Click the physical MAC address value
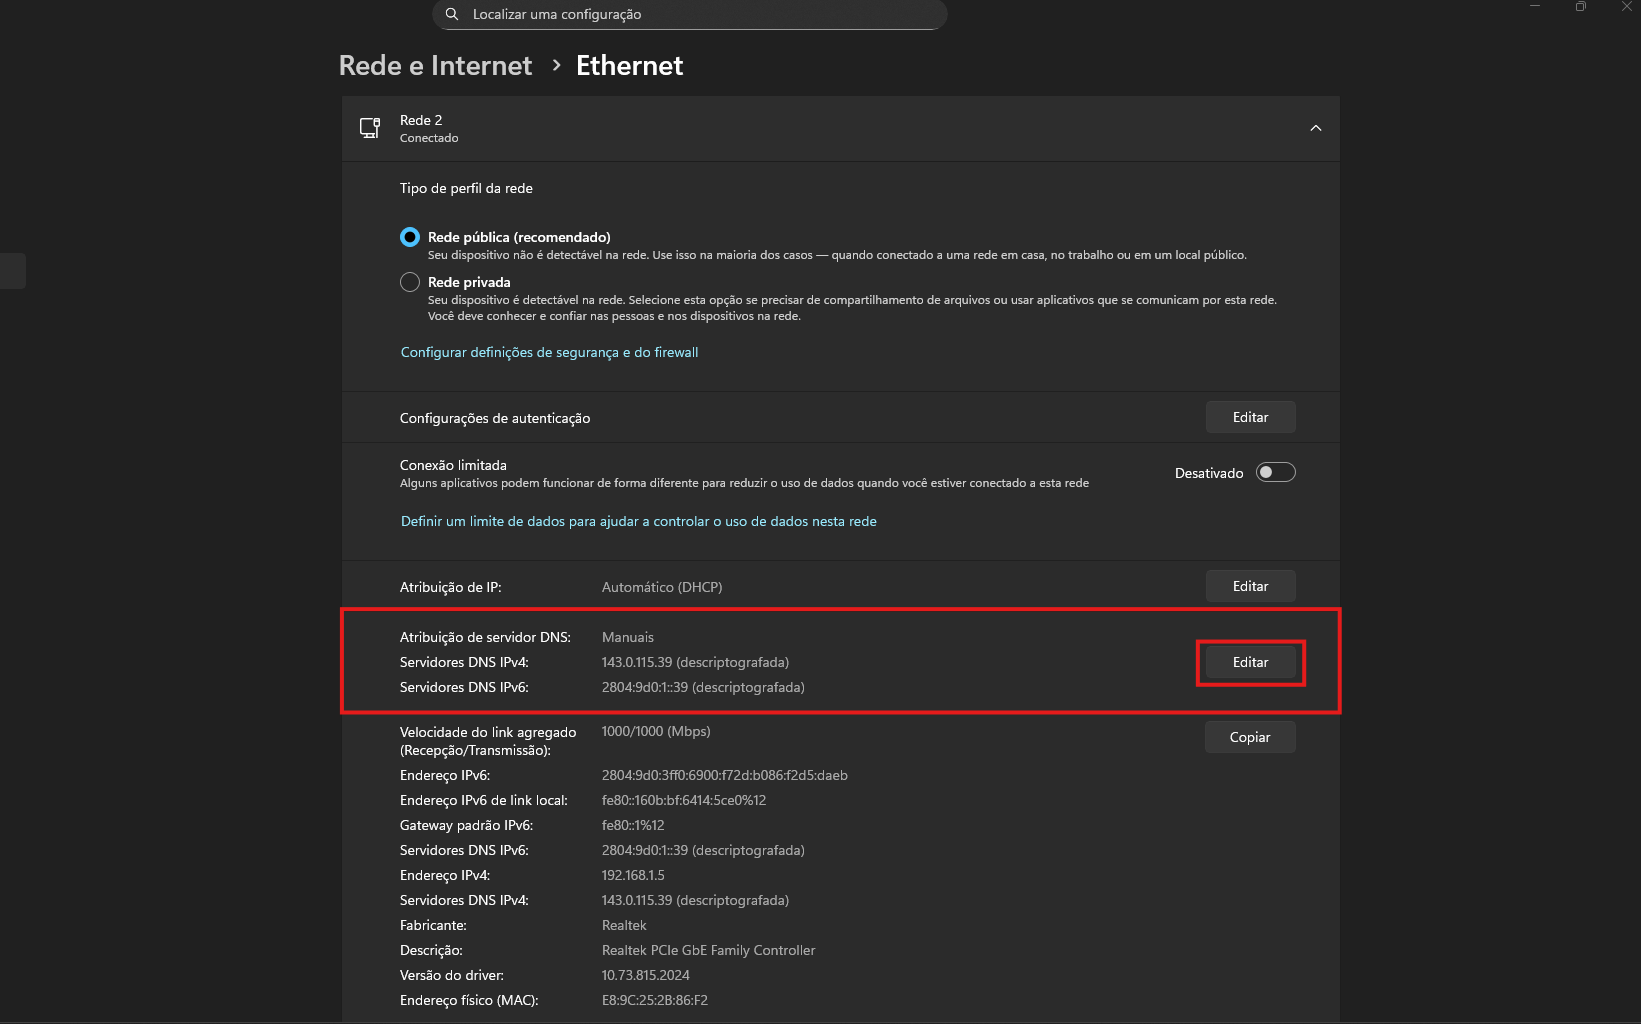Screen dimensions: 1641x1024 pos(654,1000)
